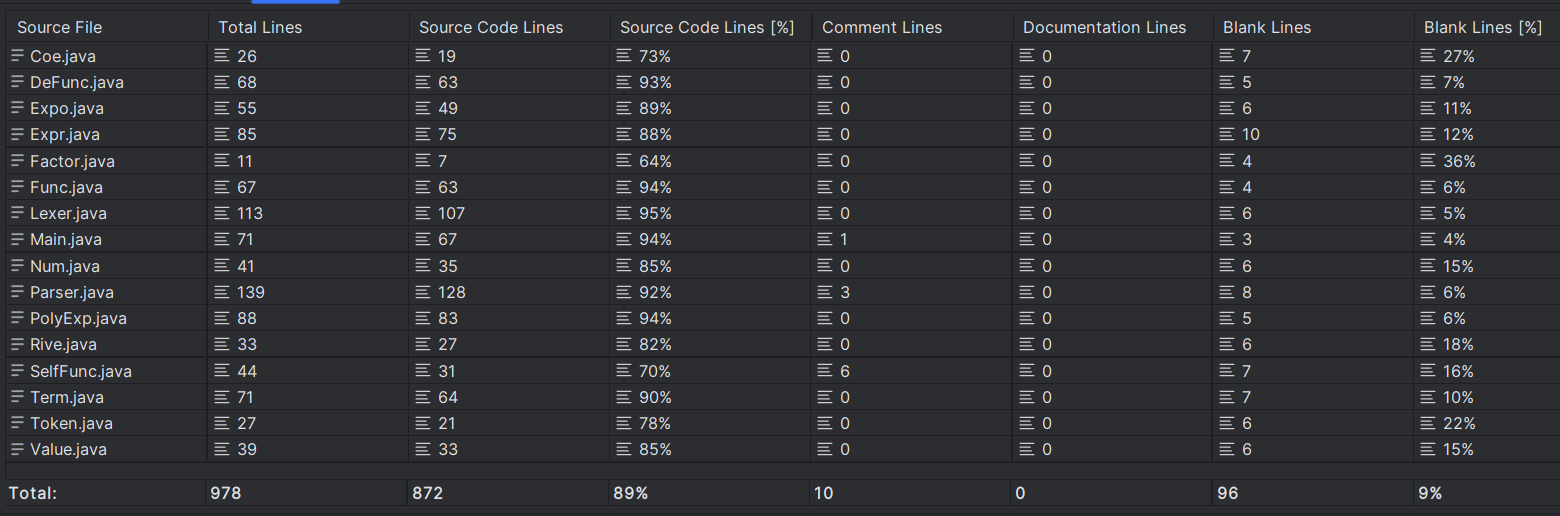
Task: Click the Total: row label
Action: (x=33, y=493)
